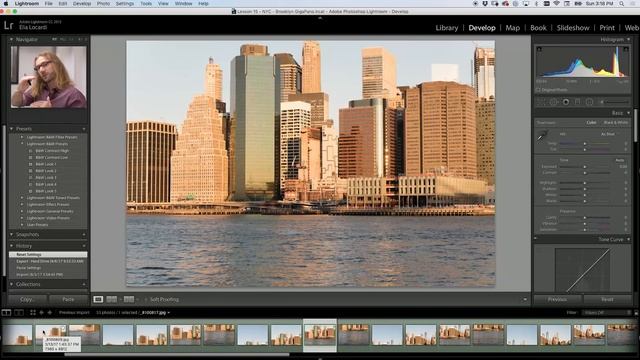
Task: Open the Print module
Action: pos(607,28)
